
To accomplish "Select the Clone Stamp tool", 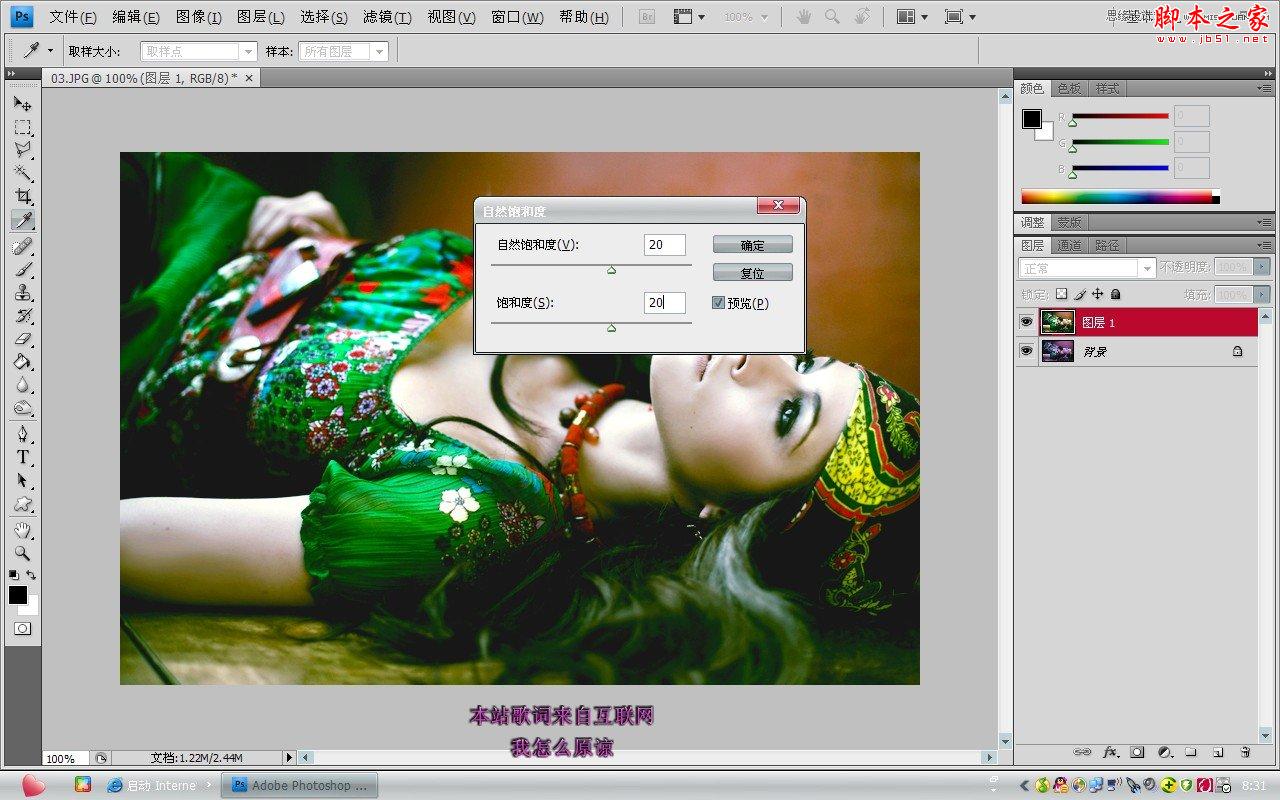I will tap(22, 292).
